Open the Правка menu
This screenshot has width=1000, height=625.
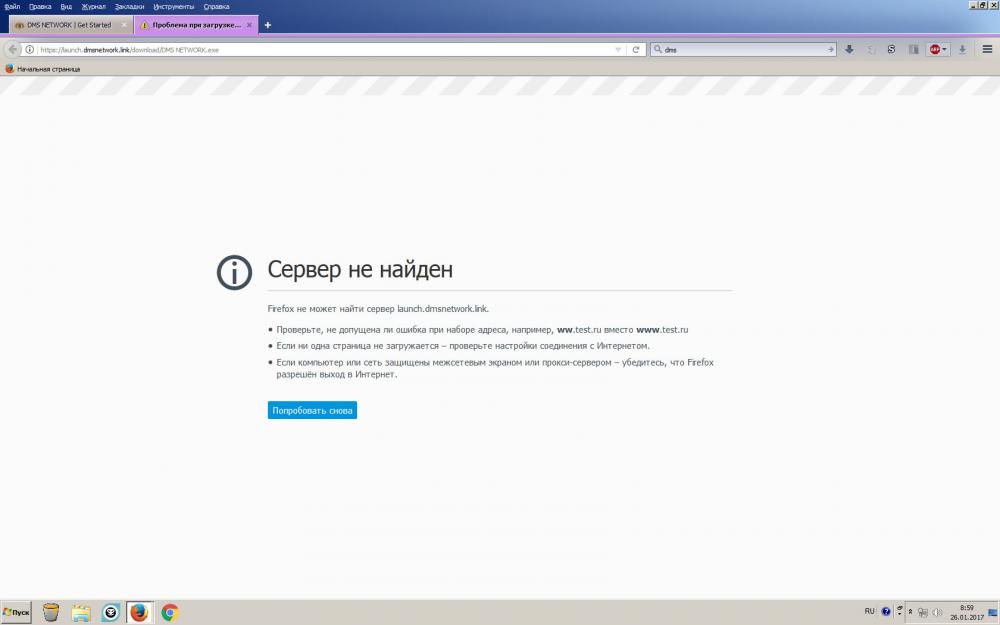40,6
